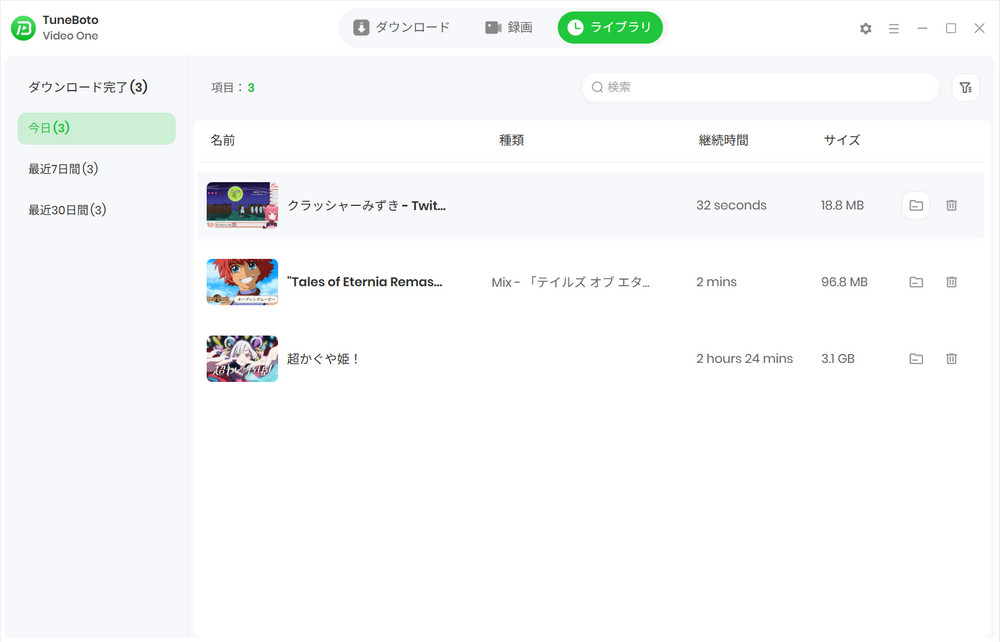The width and height of the screenshot is (1000, 642).
Task: Select the ライブラリ tab
Action: pyautogui.click(x=610, y=27)
